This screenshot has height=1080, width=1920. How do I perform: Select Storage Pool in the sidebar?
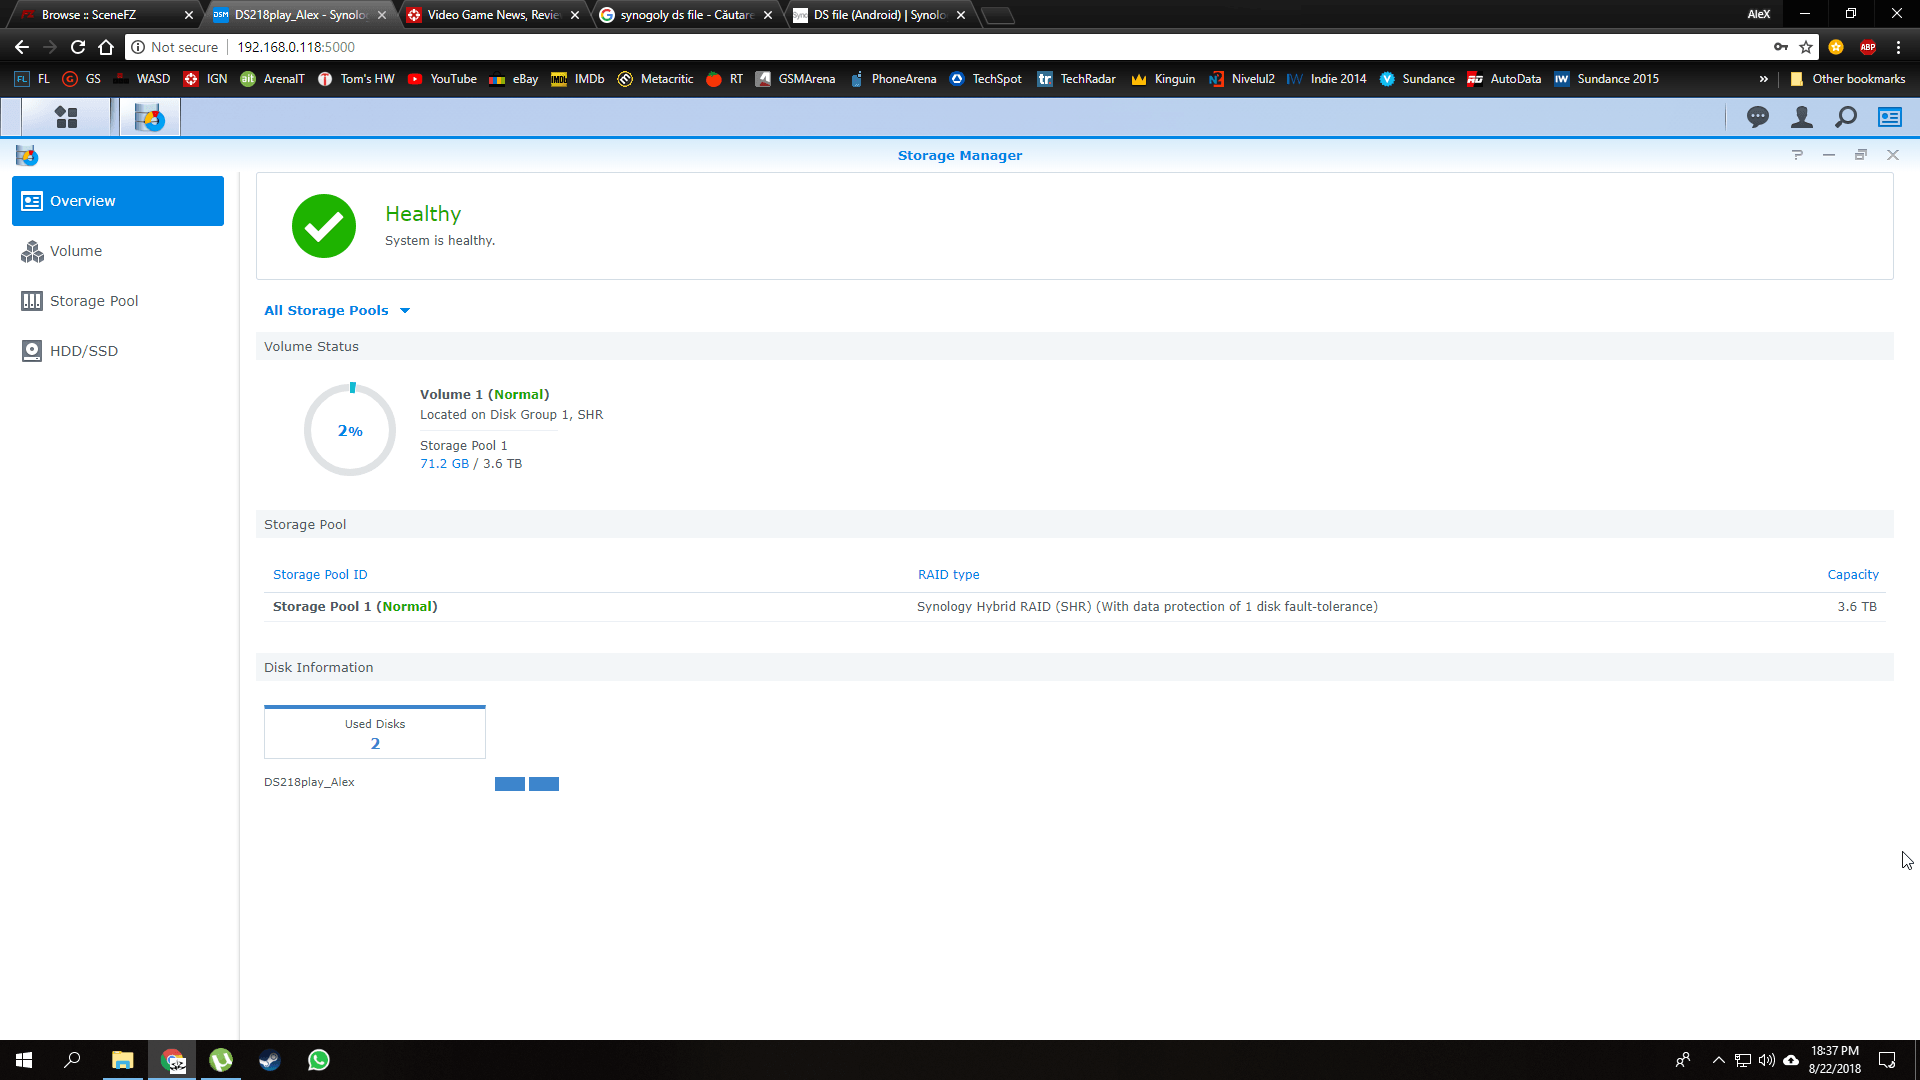pyautogui.click(x=94, y=301)
